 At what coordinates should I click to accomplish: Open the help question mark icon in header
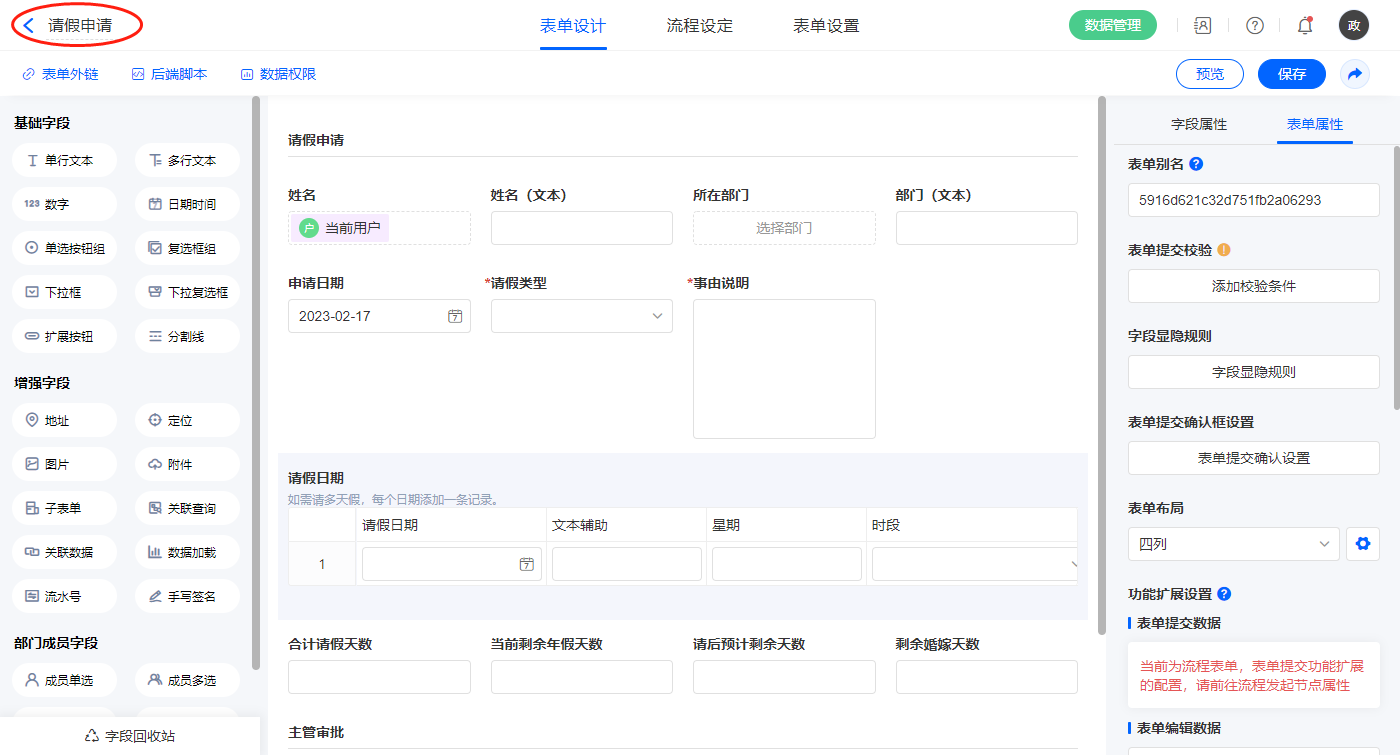[1254, 26]
